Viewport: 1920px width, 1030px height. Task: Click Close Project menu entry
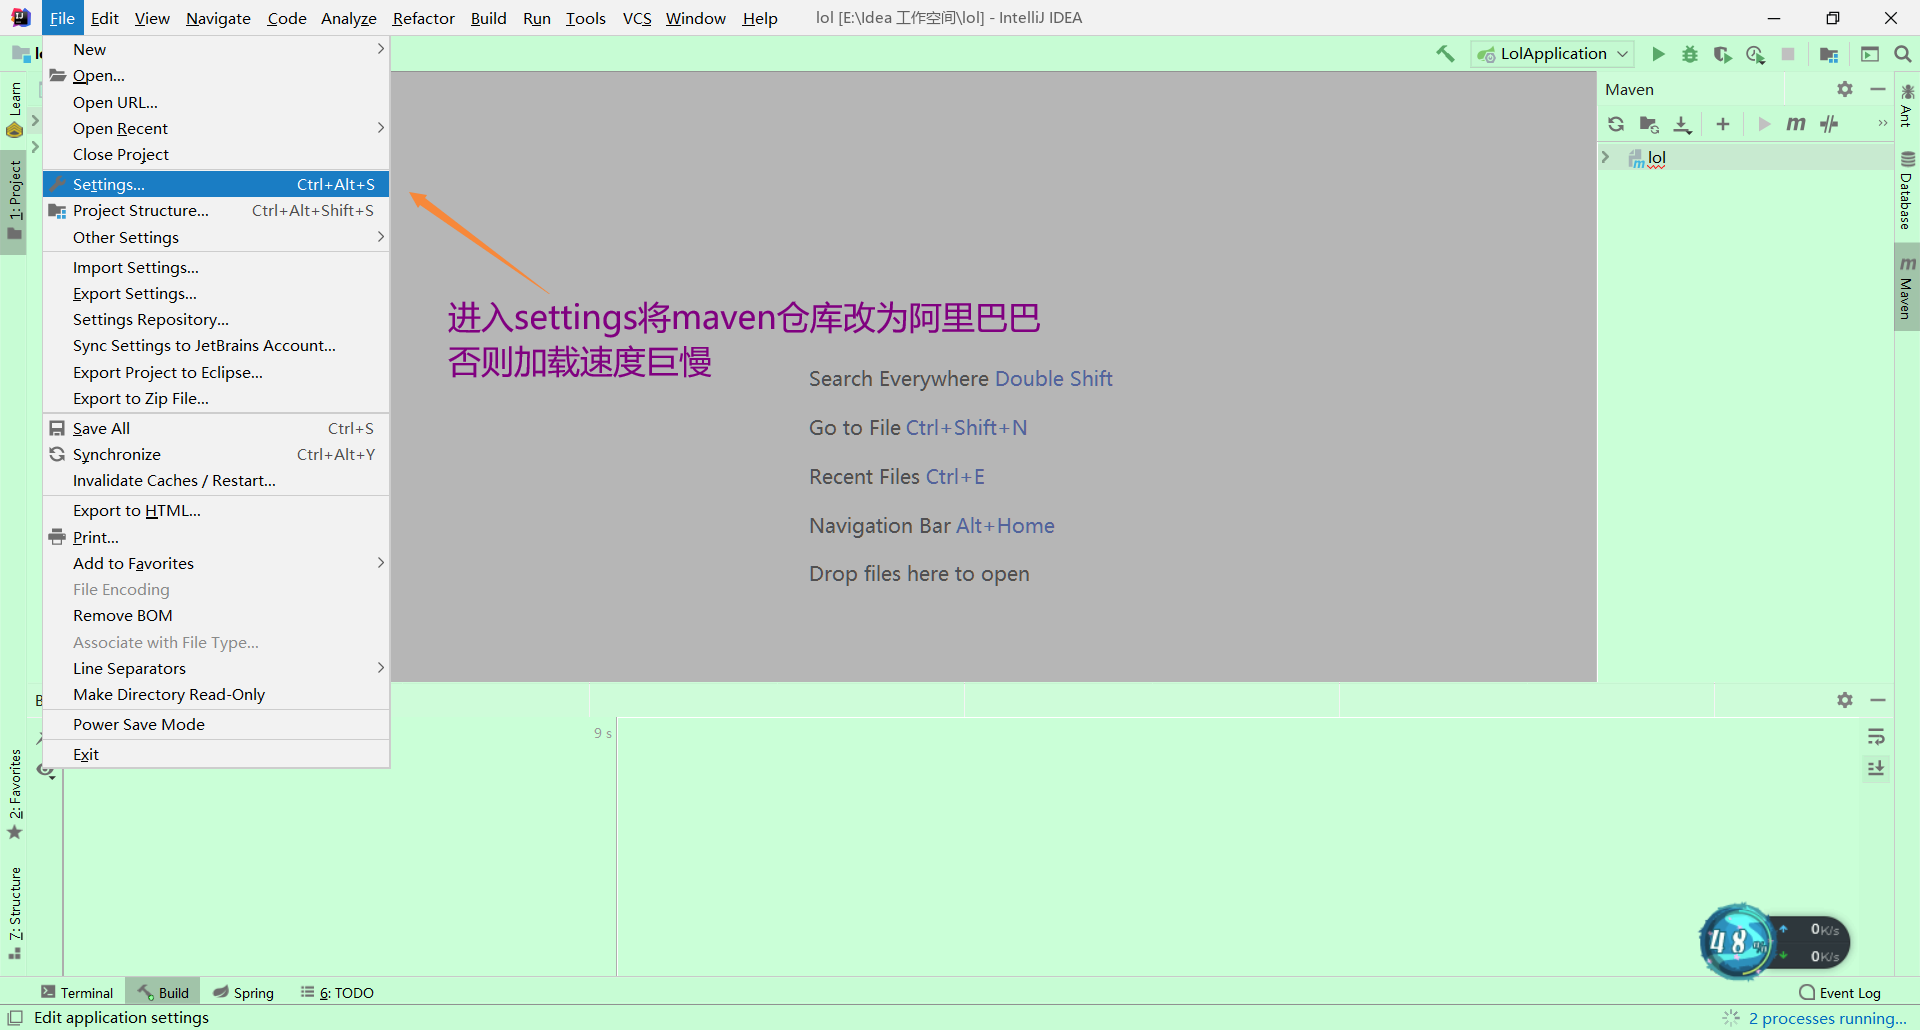(216, 154)
